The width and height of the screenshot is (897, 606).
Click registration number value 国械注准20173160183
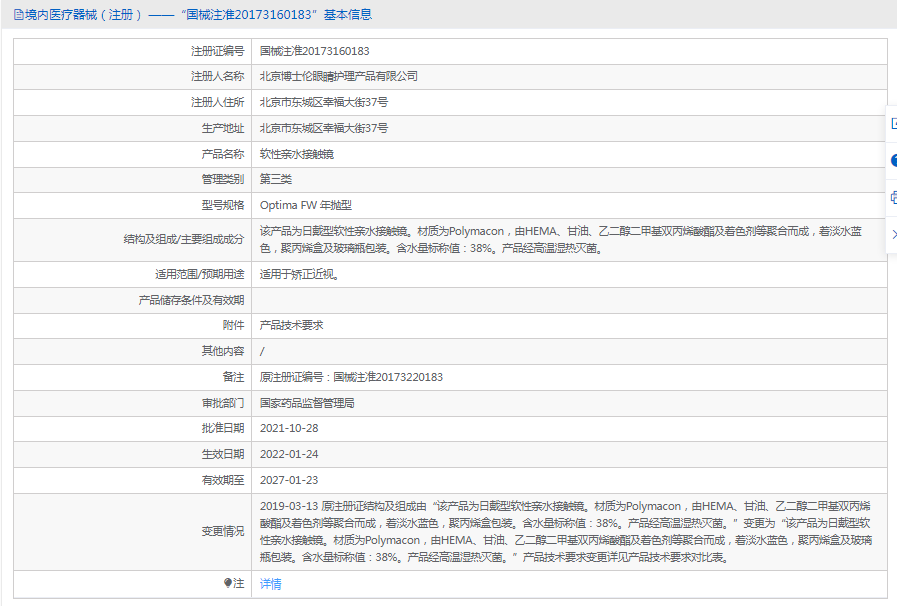pyautogui.click(x=314, y=51)
